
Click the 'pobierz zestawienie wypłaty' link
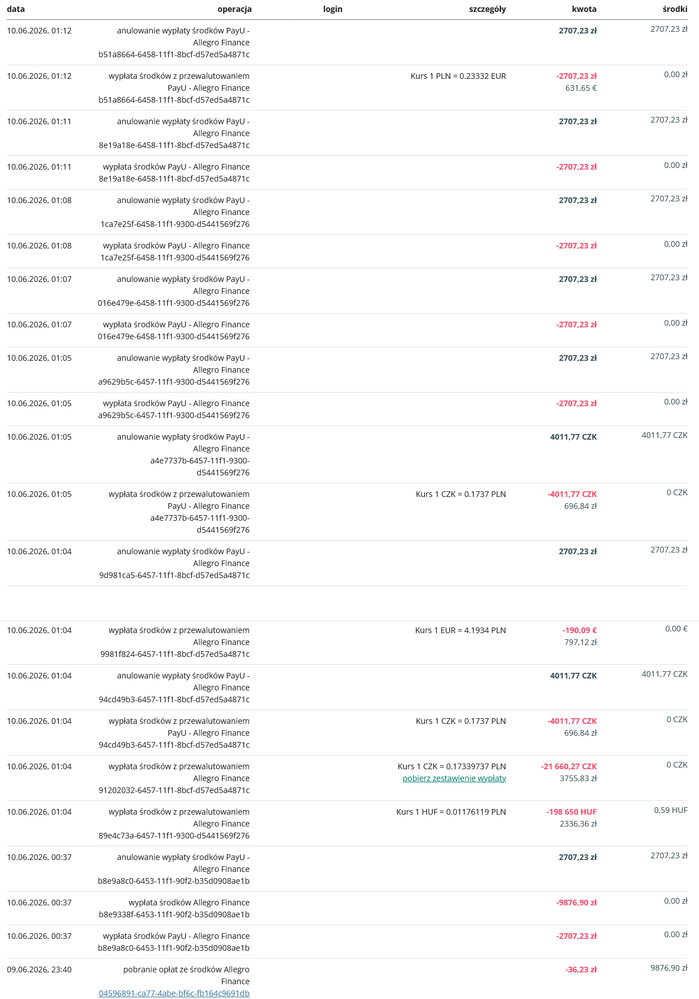[454, 779]
